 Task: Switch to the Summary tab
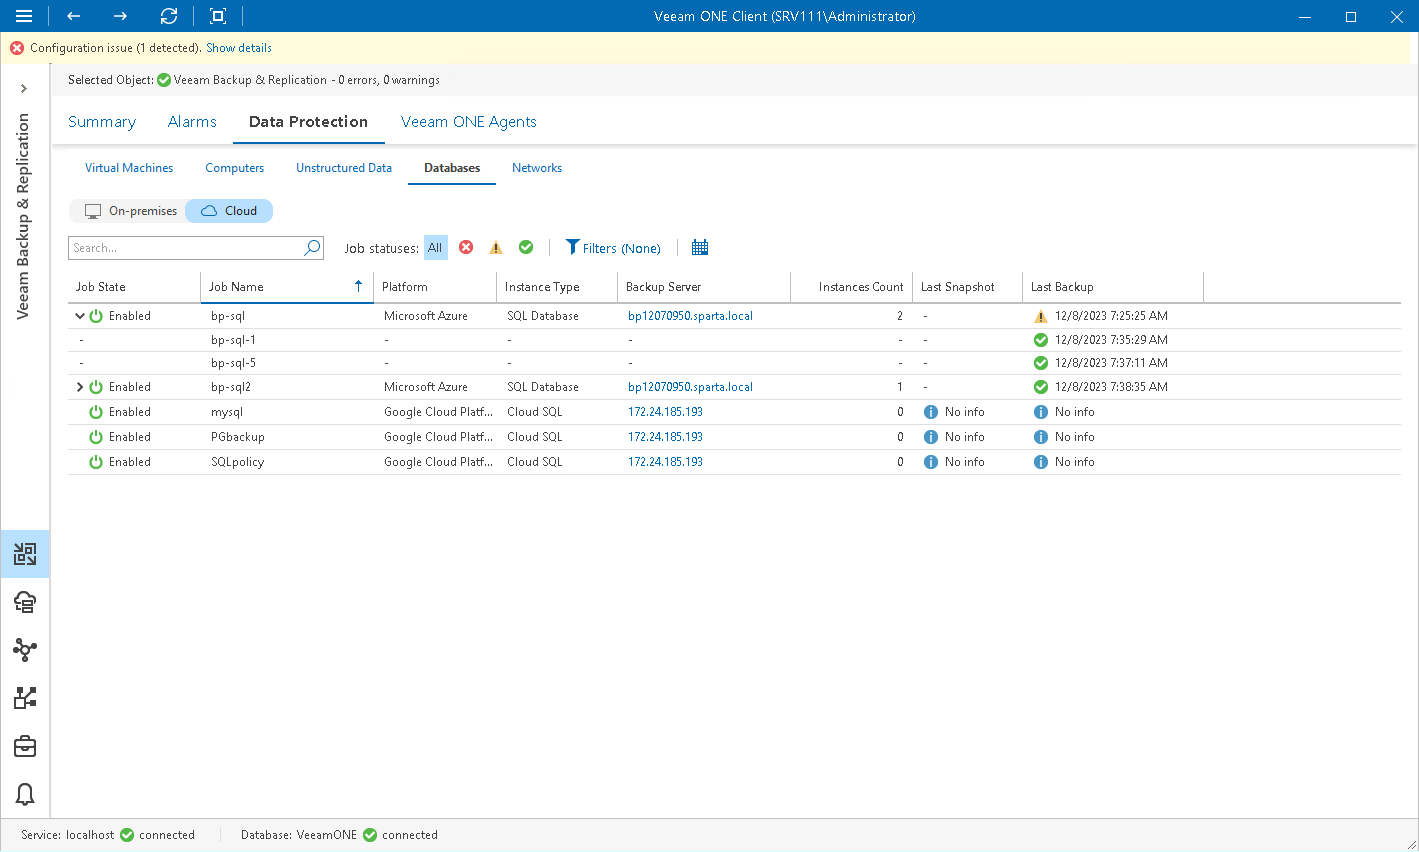pos(101,121)
